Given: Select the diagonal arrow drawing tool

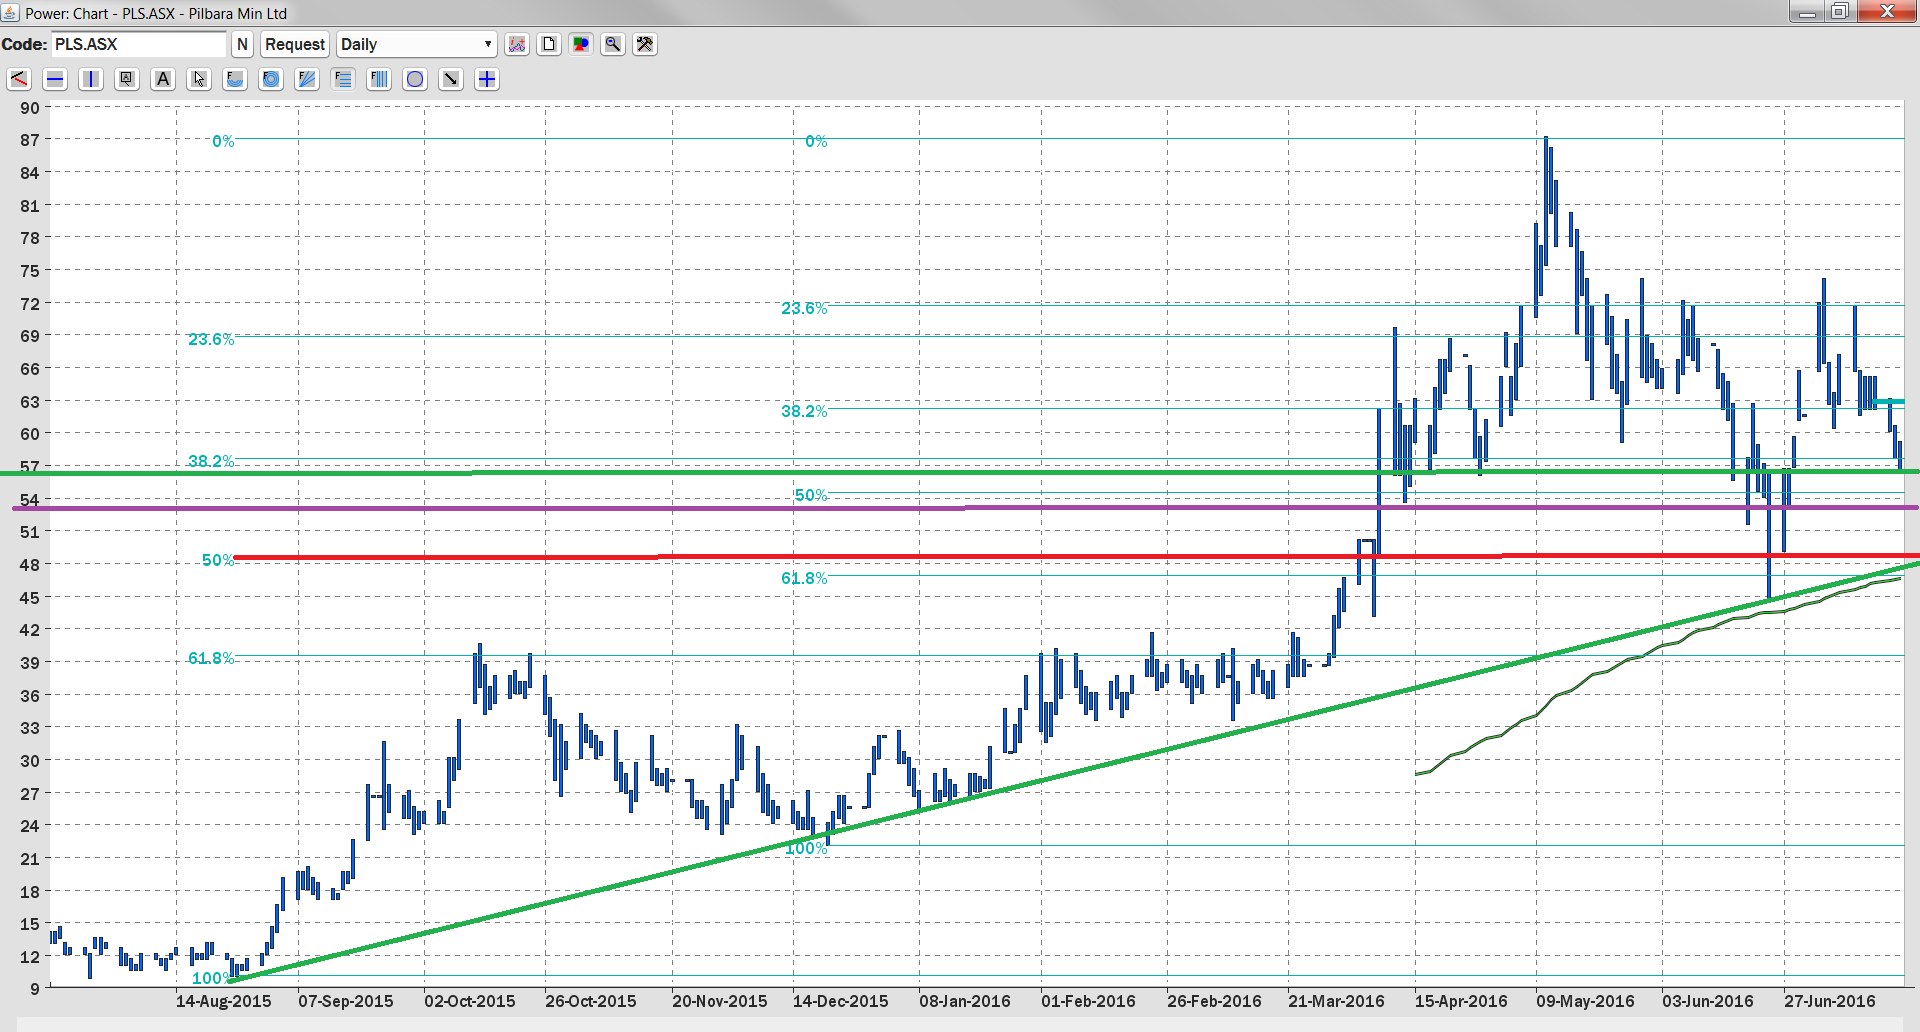Looking at the screenshot, I should coord(451,79).
